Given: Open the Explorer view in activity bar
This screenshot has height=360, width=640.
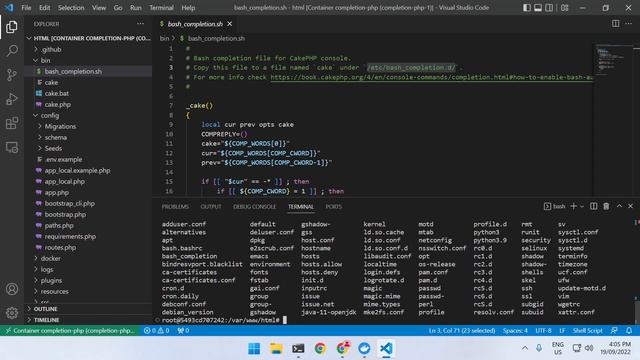Looking at the screenshot, I should click(x=12, y=27).
